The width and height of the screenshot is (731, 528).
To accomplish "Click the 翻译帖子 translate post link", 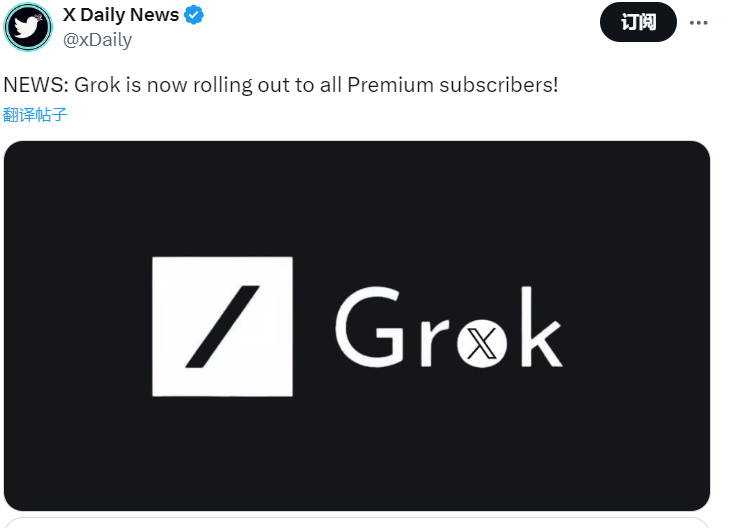I will pos(35,114).
